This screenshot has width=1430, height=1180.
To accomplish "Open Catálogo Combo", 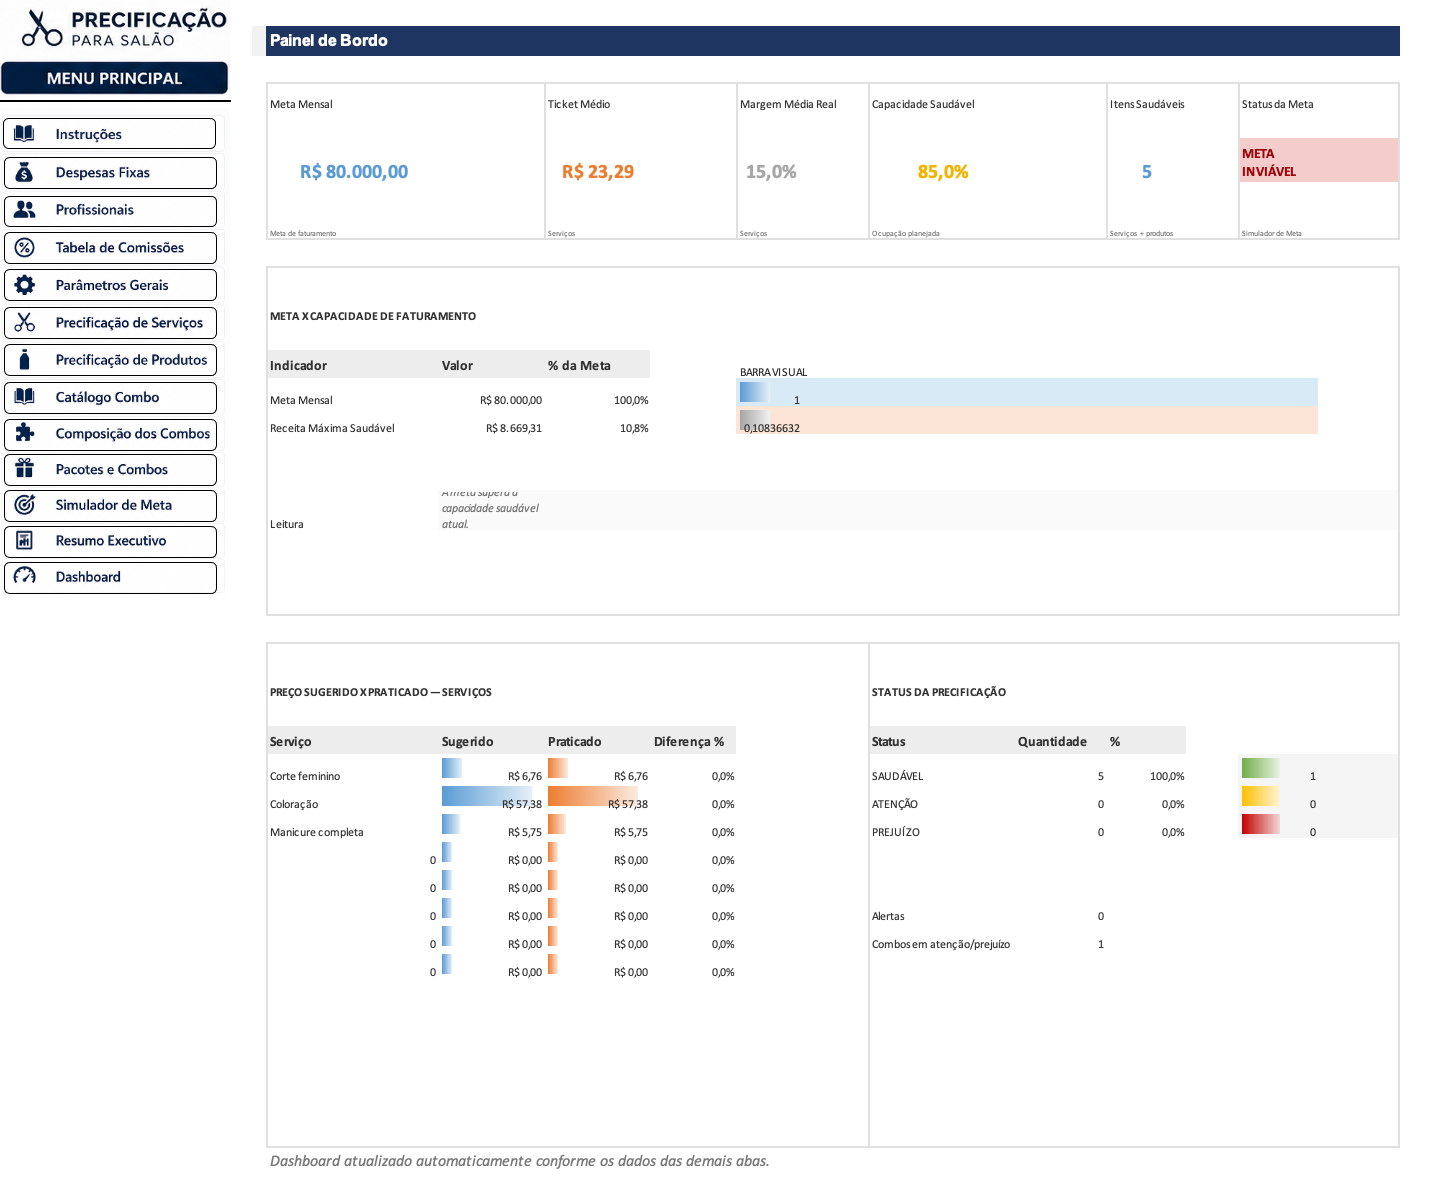I will [x=110, y=397].
